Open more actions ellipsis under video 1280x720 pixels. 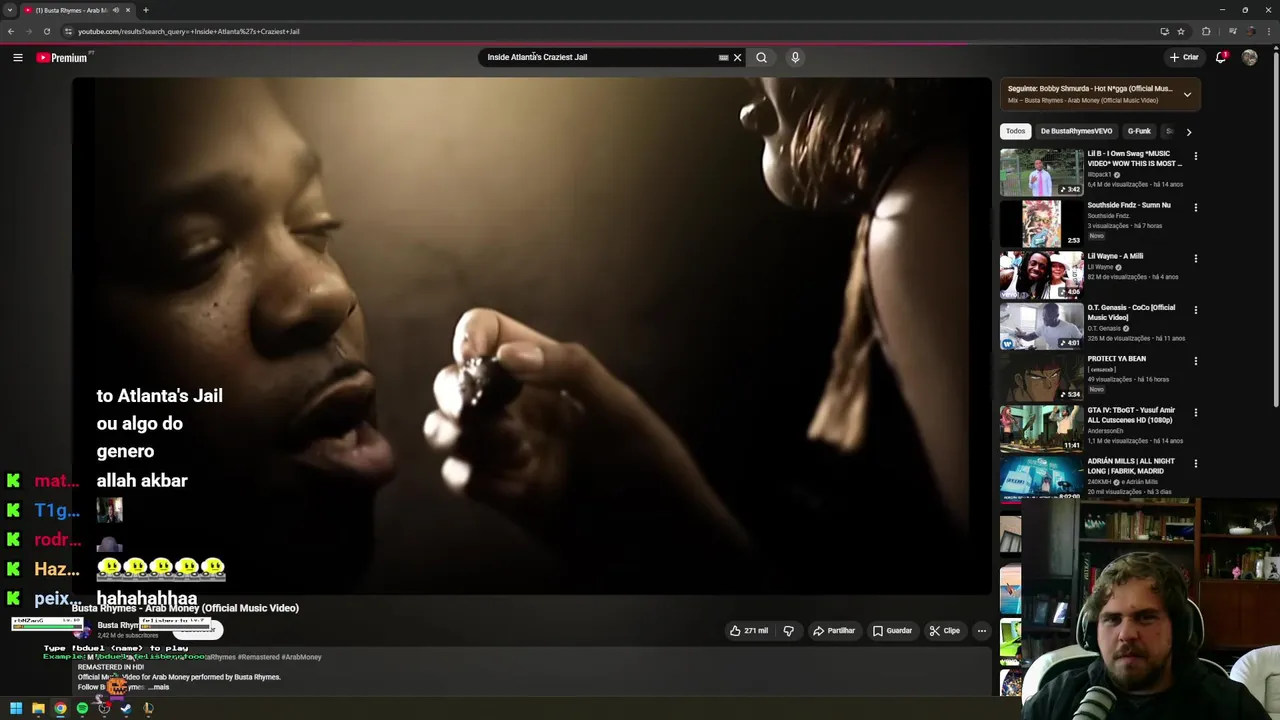pos(982,631)
